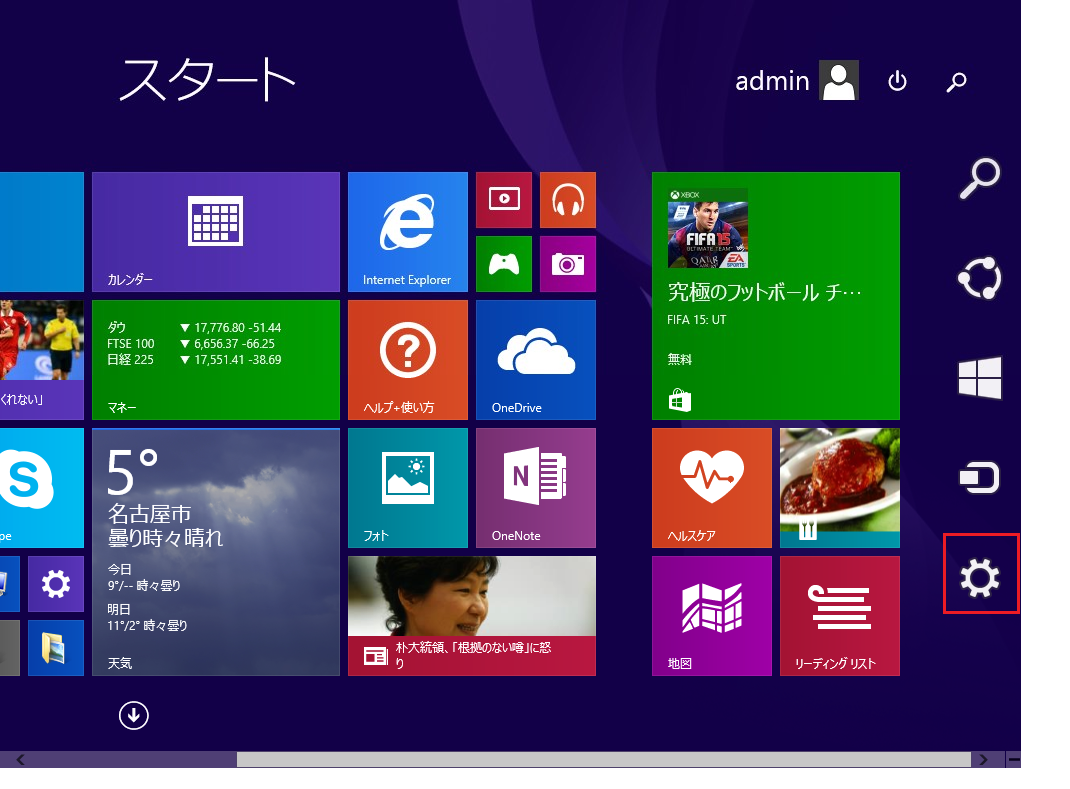
Task: Open the Share charm
Action: [x=979, y=278]
